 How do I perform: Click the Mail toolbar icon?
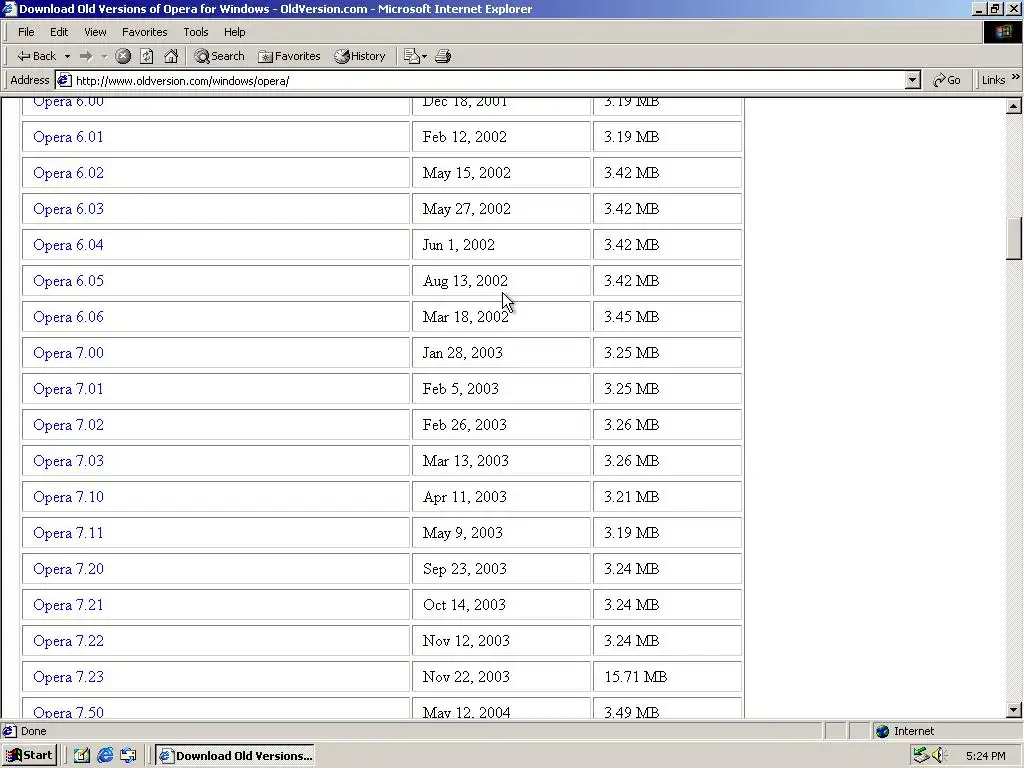(x=411, y=56)
